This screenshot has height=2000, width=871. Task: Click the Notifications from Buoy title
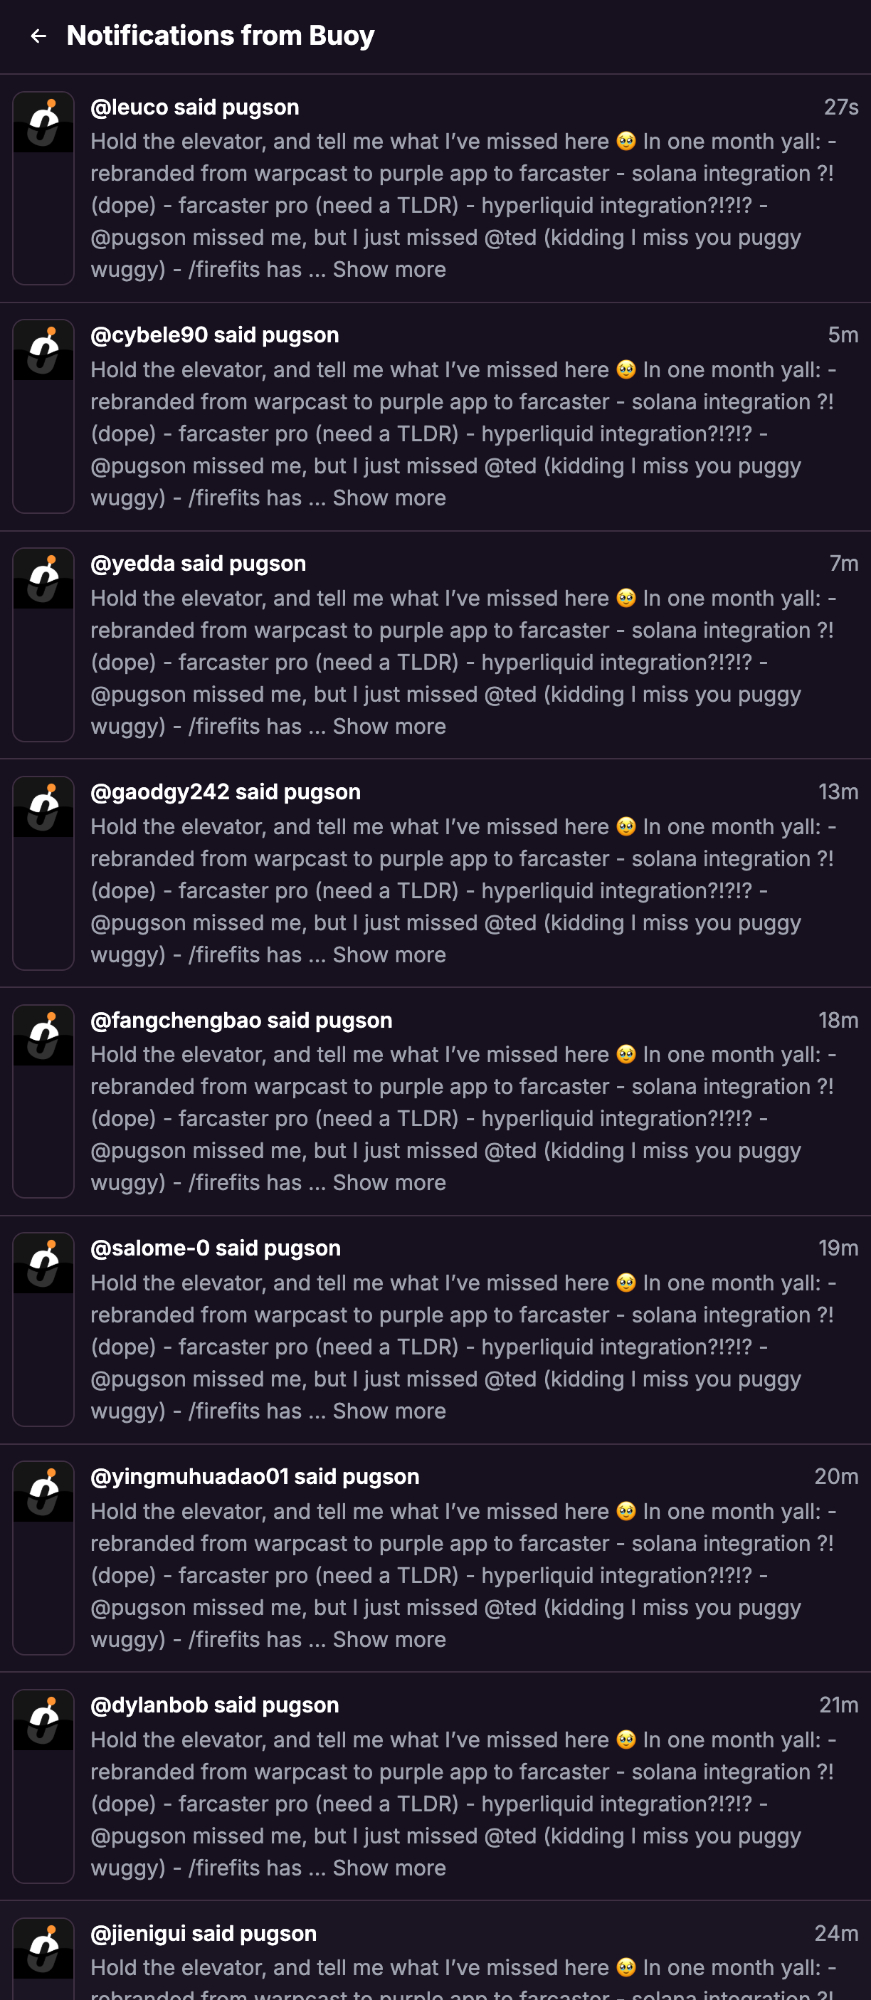pyautogui.click(x=220, y=36)
